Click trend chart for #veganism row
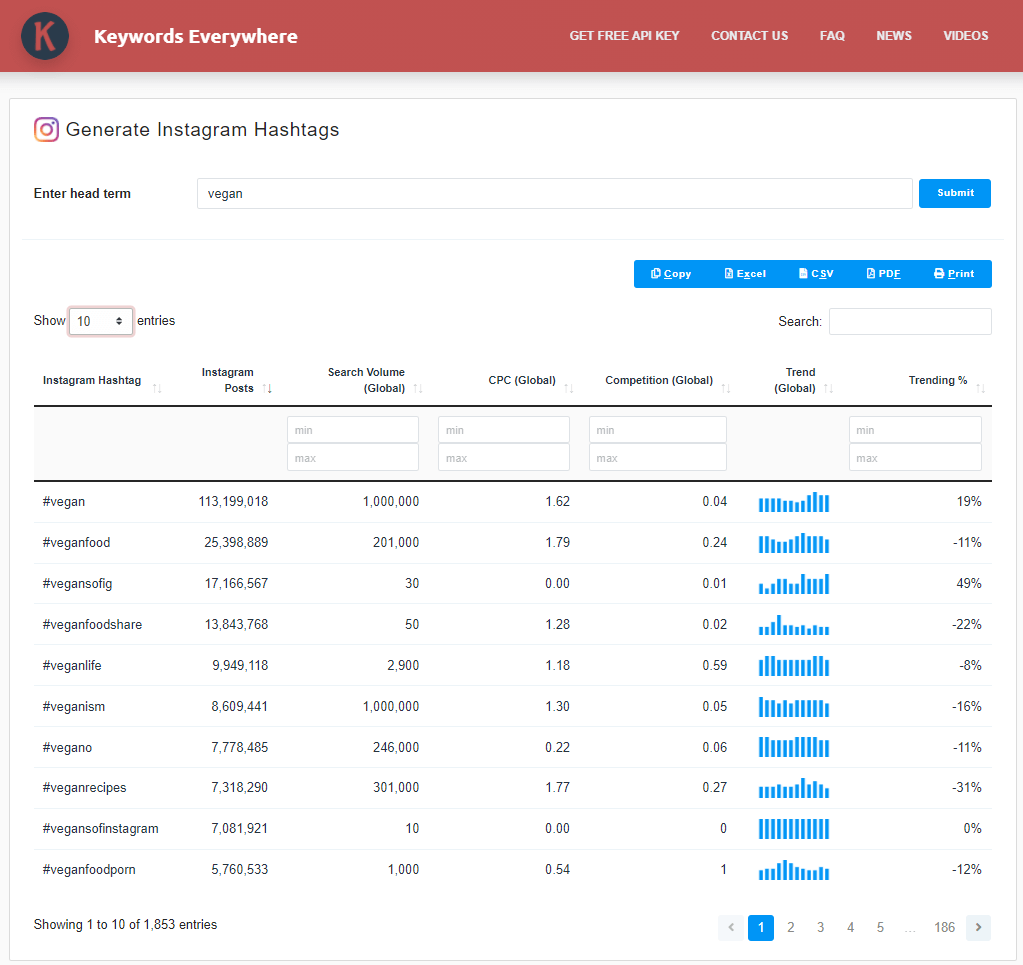Screen dimensions: 1023x965 pyautogui.click(x=794, y=707)
